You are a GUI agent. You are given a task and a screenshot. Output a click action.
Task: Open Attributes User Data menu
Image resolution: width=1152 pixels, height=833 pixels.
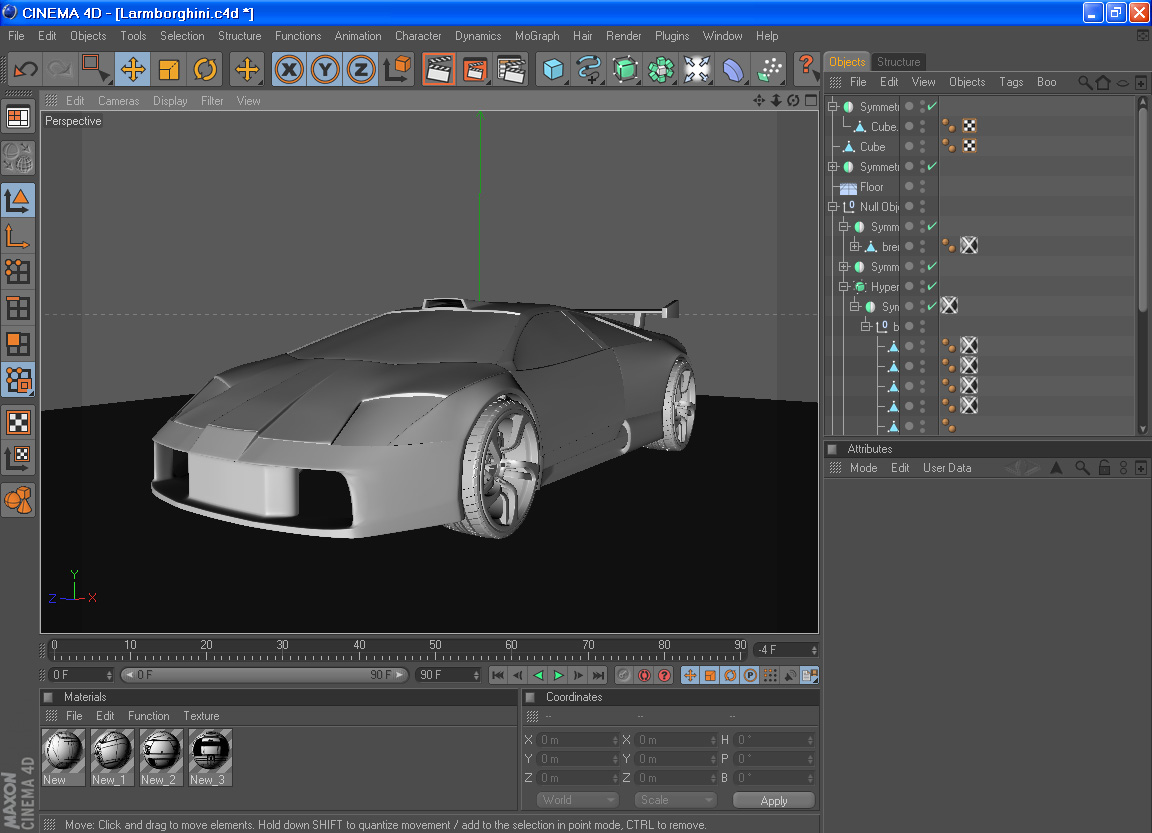click(947, 468)
